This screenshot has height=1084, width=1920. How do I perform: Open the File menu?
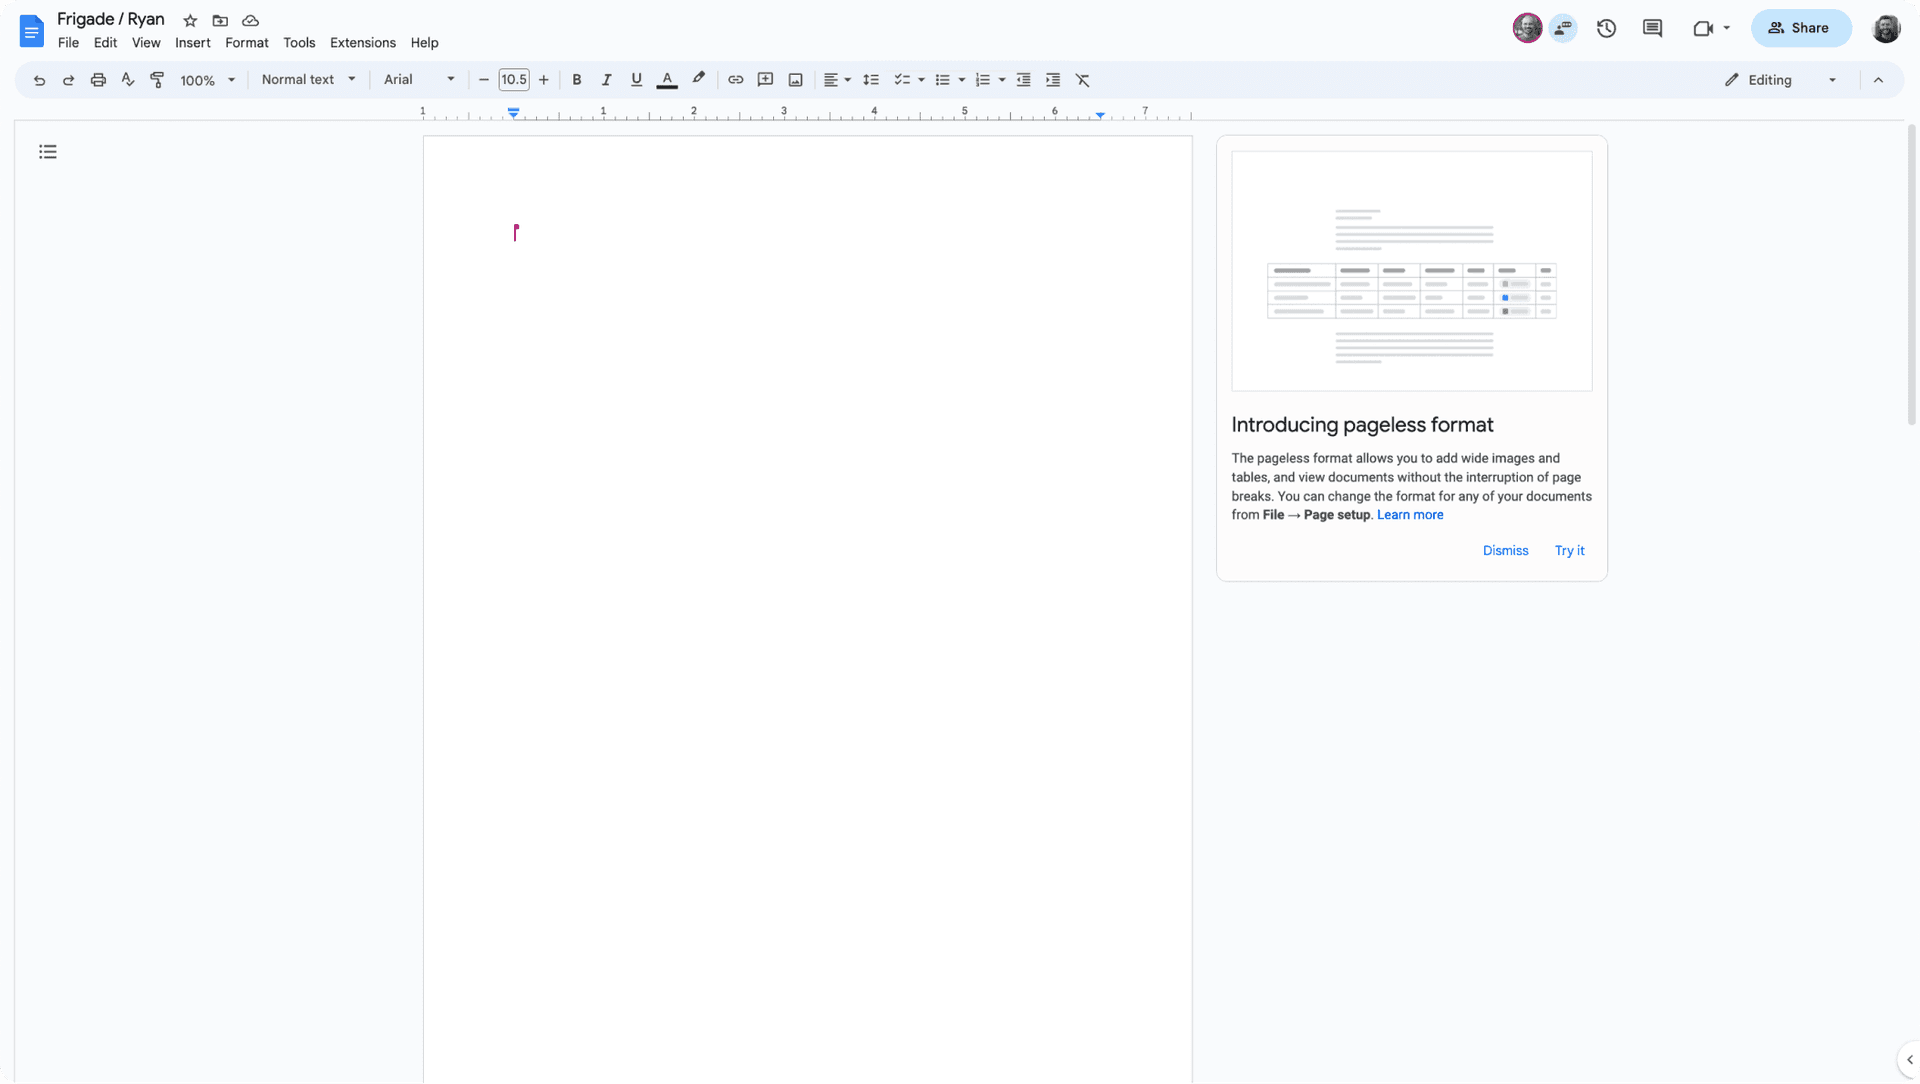(x=68, y=43)
